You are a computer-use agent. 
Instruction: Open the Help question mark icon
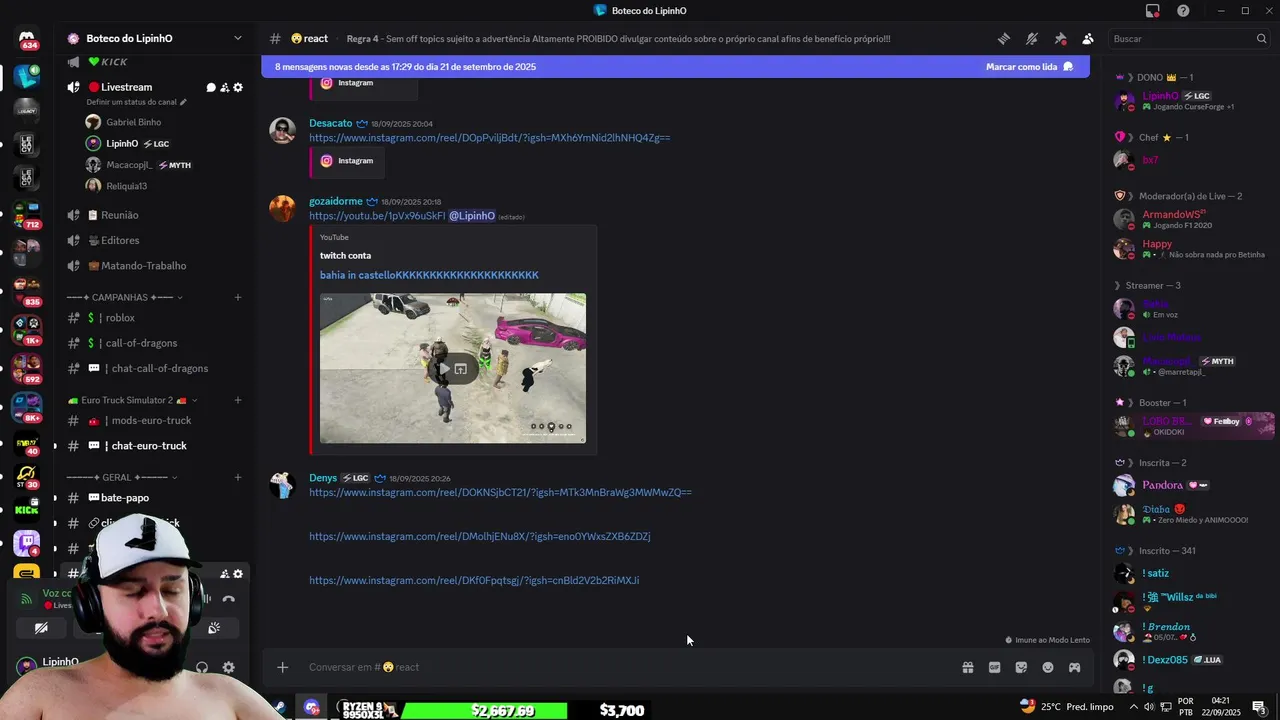[1183, 11]
